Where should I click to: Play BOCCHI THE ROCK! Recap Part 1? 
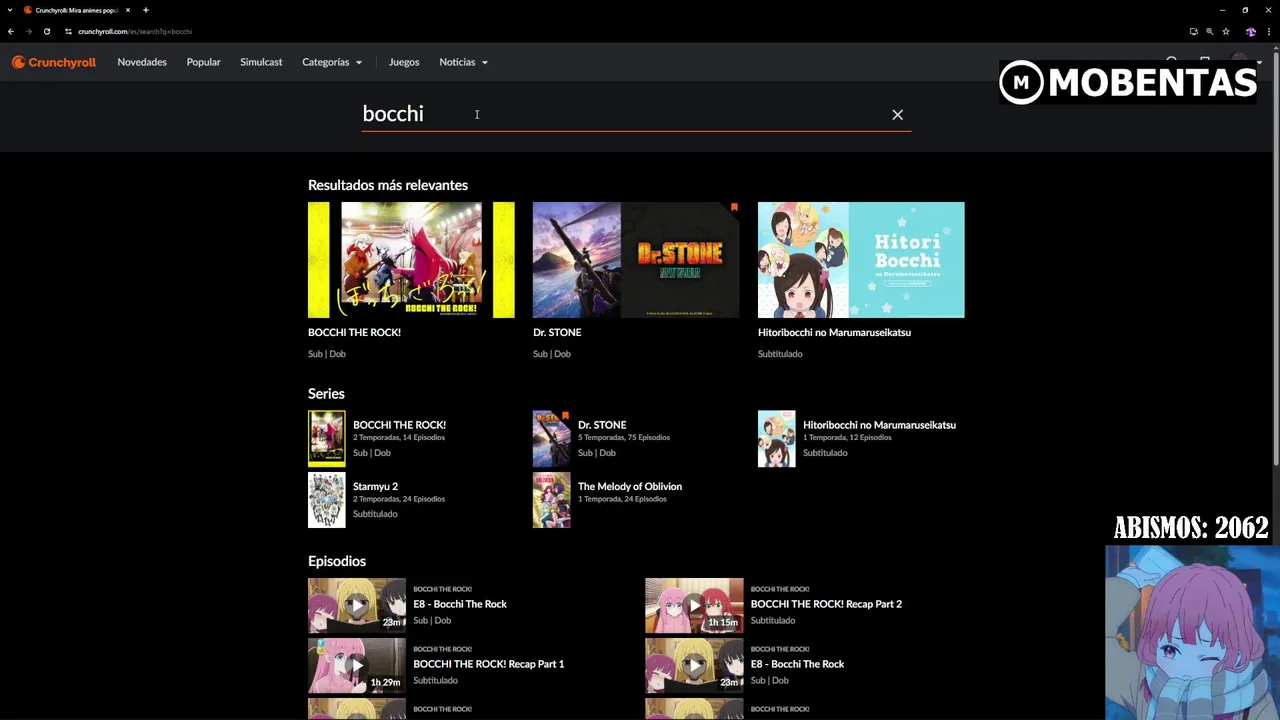tap(357, 665)
